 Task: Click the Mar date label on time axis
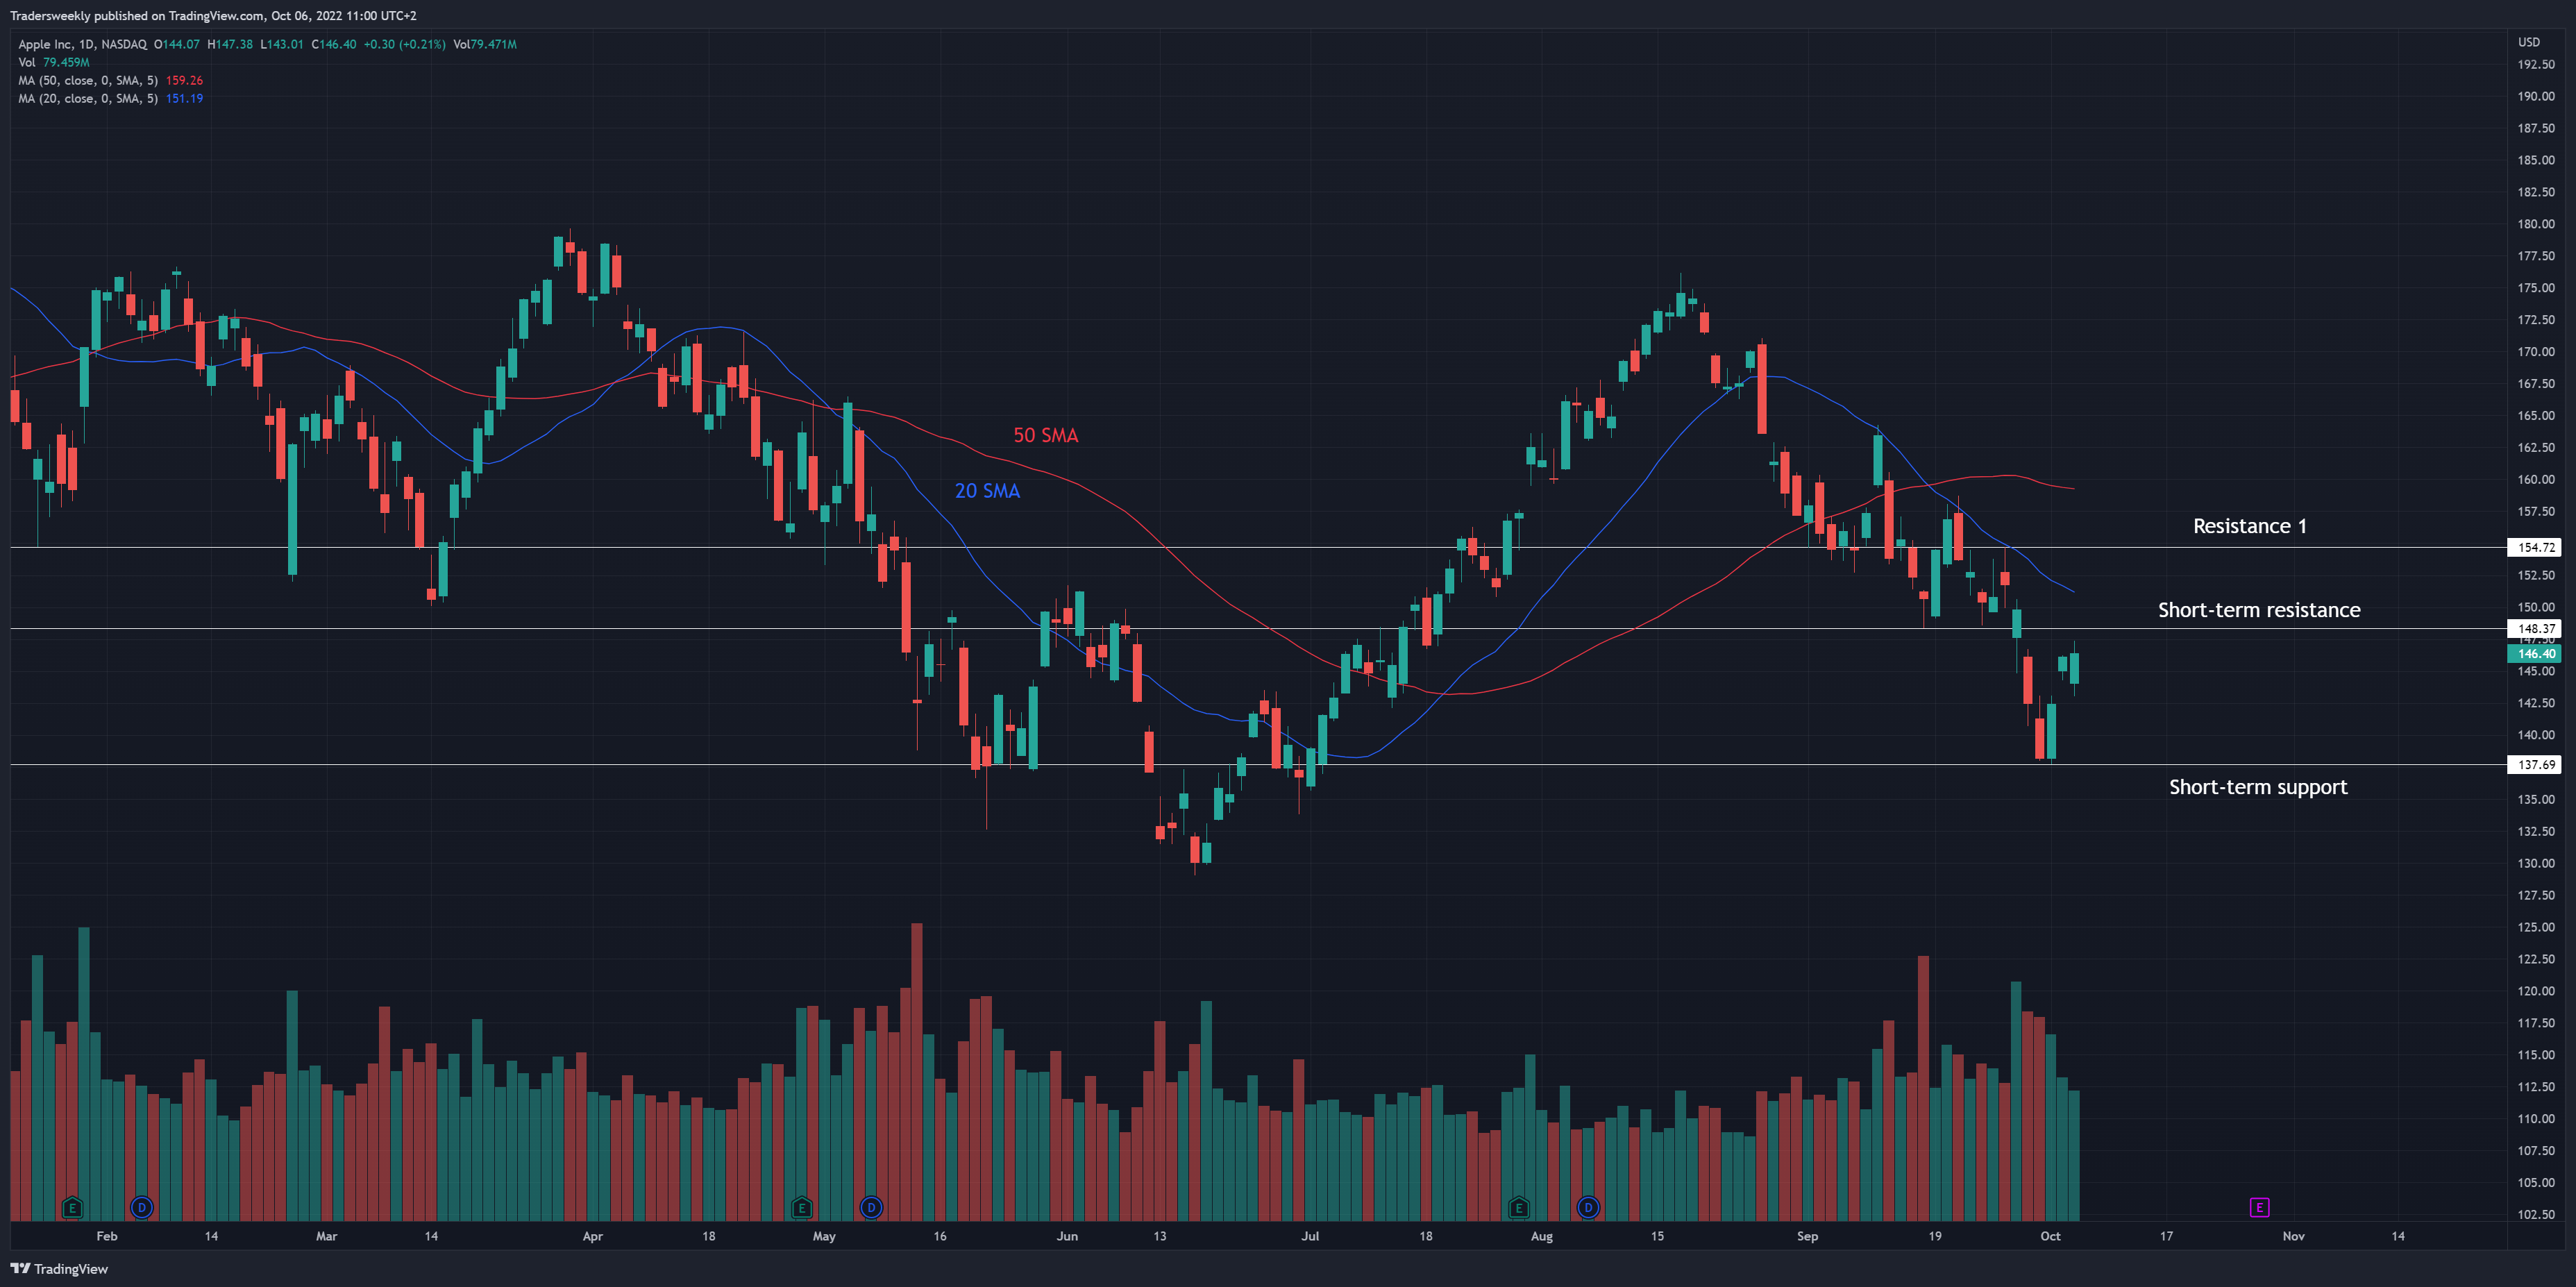click(326, 1236)
